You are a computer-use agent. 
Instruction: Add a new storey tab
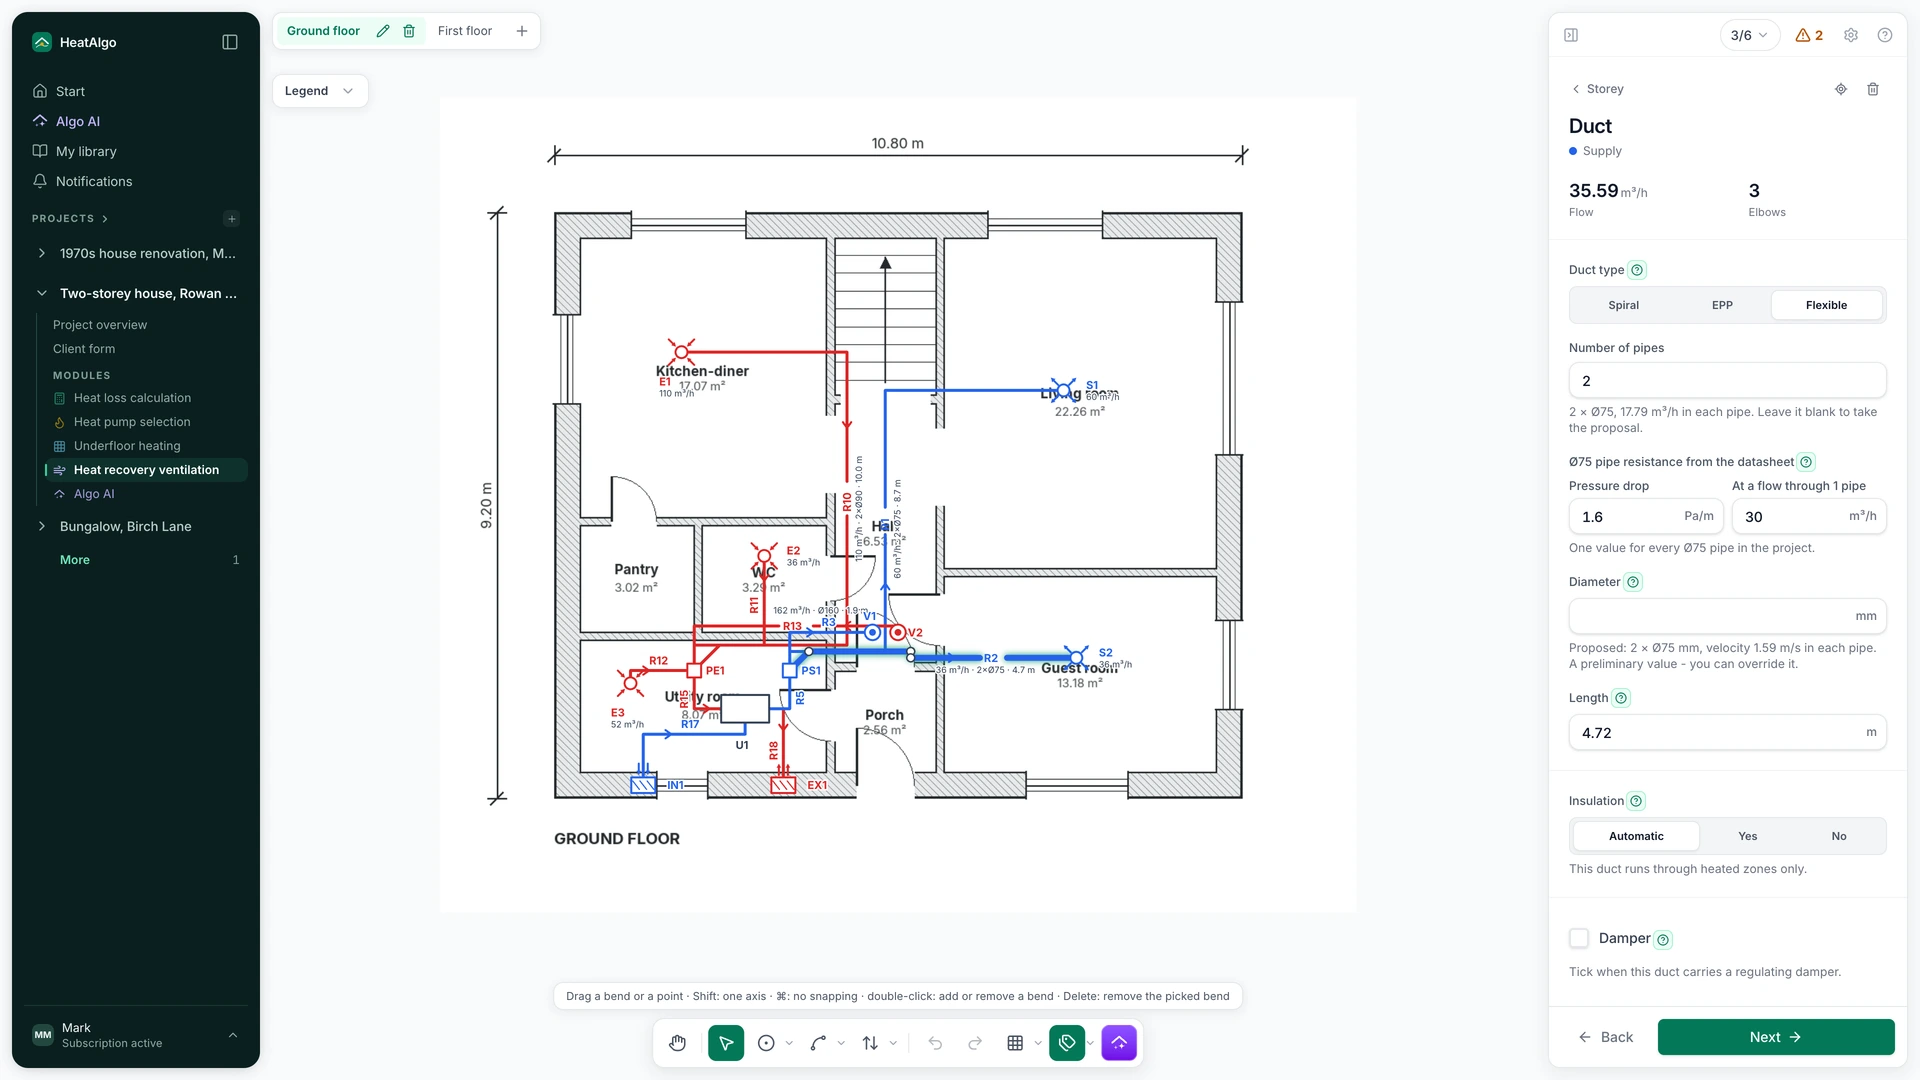pos(522,31)
